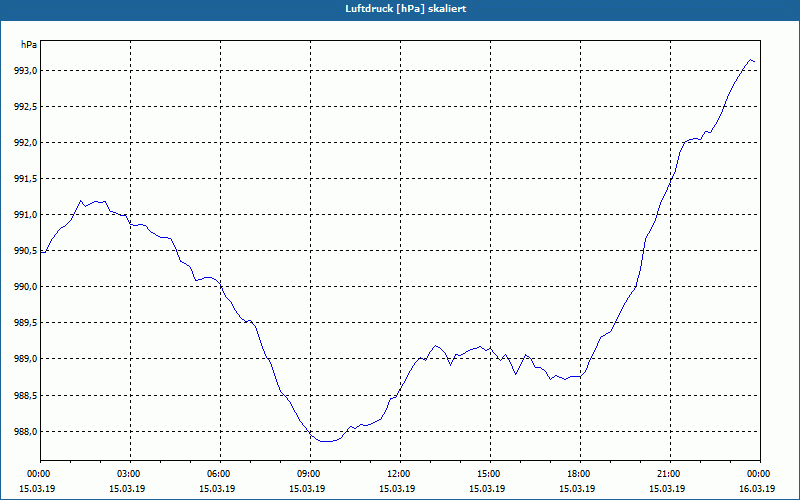
Task: Select the 991,5 y-axis label
Action: click(x=26, y=179)
